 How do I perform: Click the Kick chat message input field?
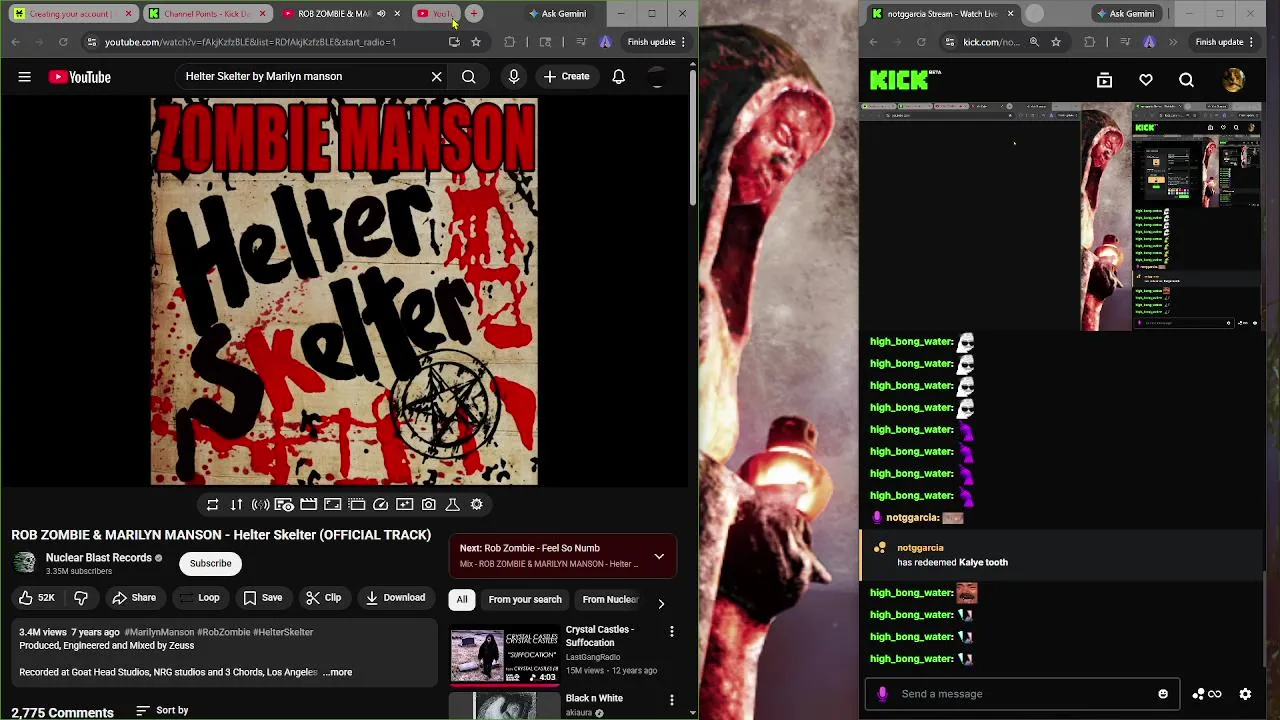click(x=1024, y=694)
